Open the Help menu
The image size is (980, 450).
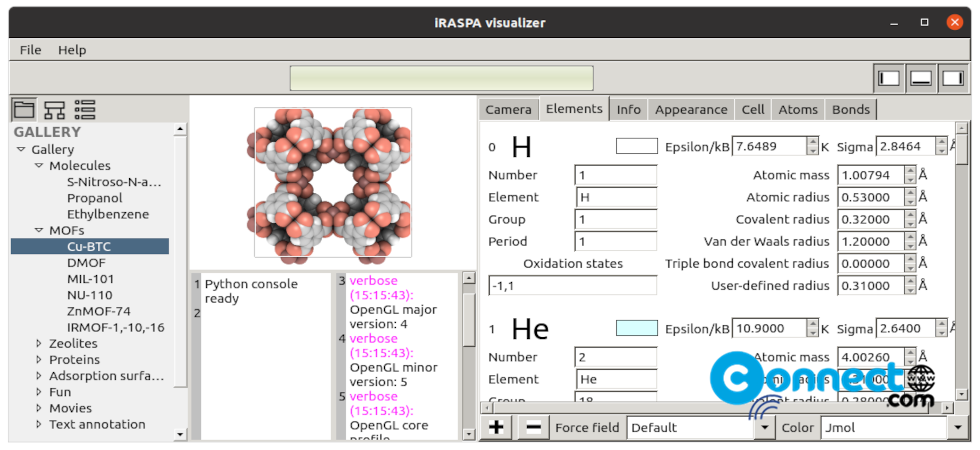[x=72, y=50]
